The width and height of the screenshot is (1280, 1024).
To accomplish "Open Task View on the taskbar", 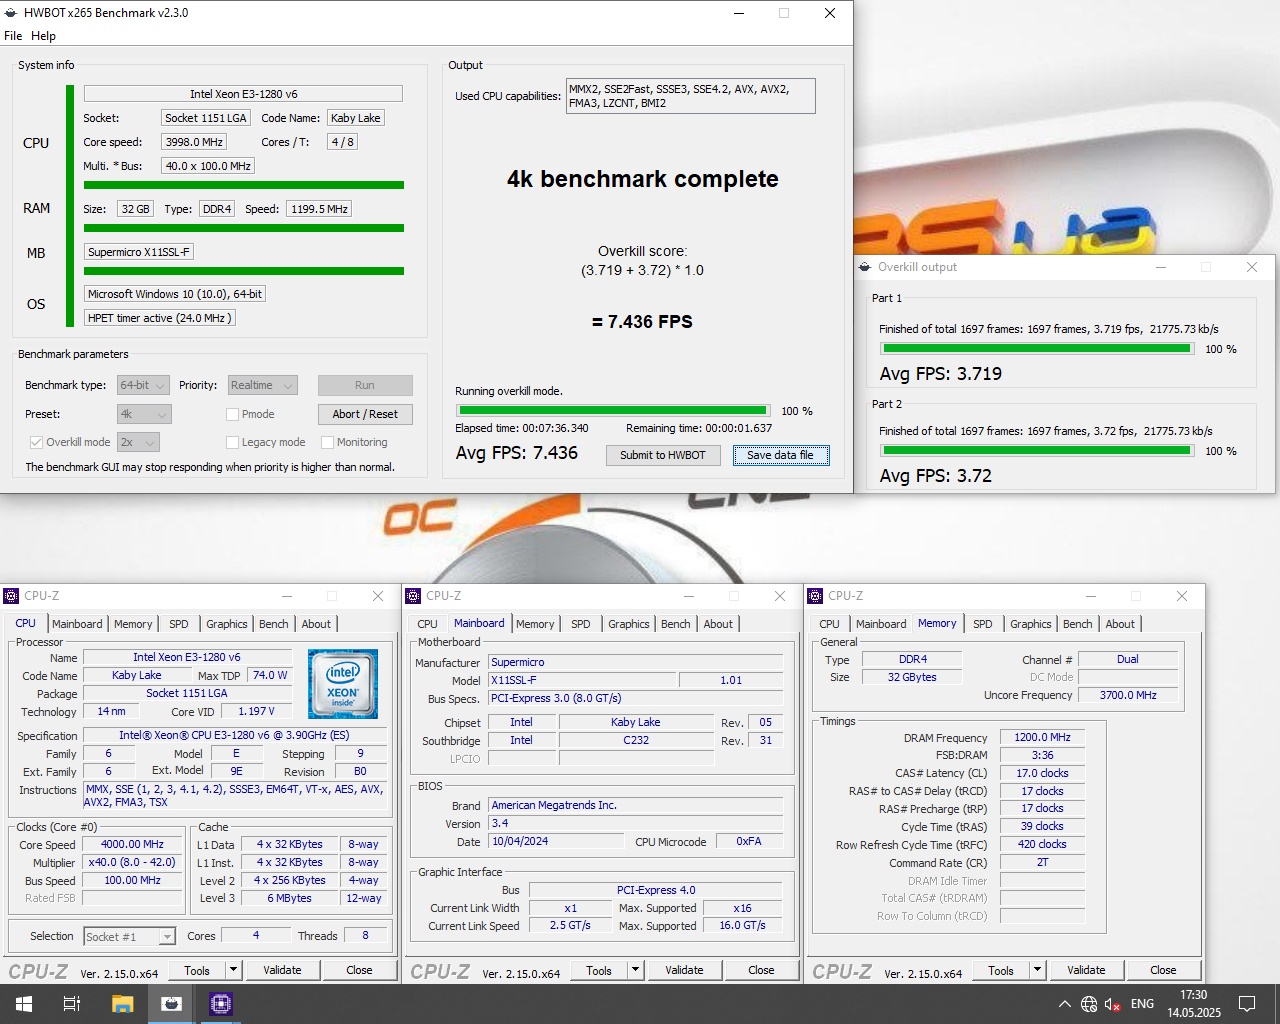I will pos(72,1004).
